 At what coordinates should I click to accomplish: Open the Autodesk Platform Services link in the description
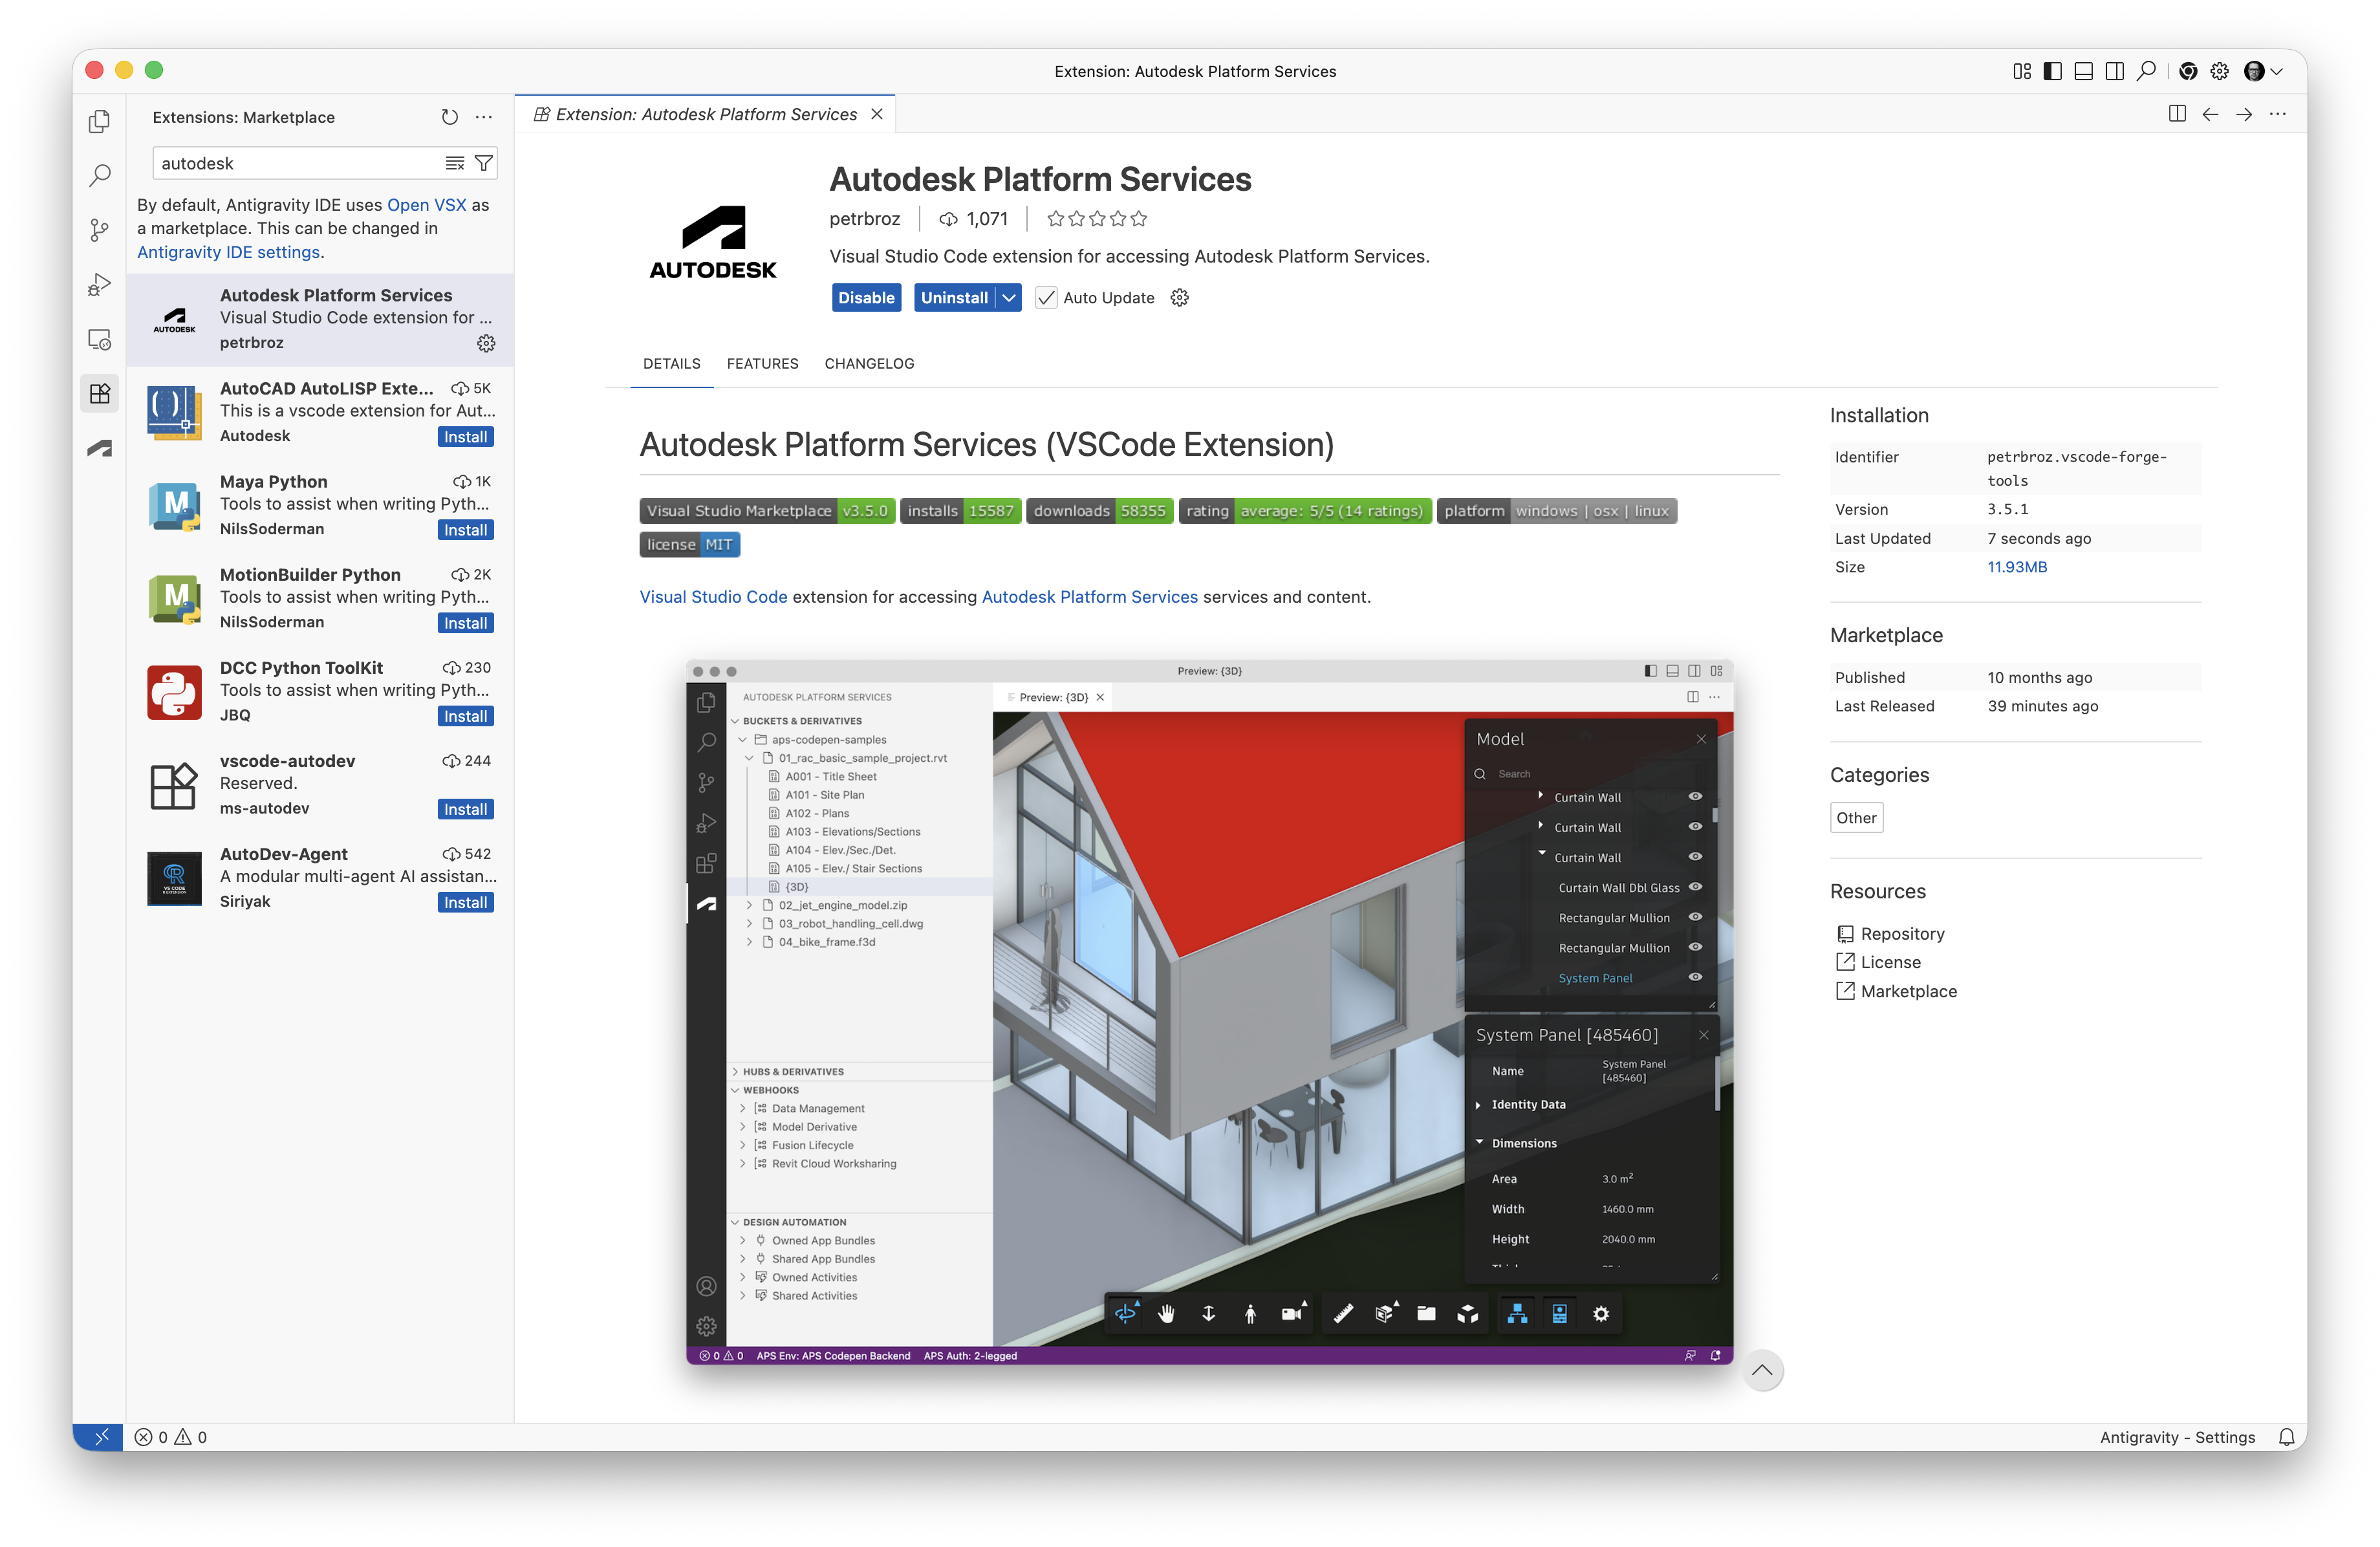1090,597
